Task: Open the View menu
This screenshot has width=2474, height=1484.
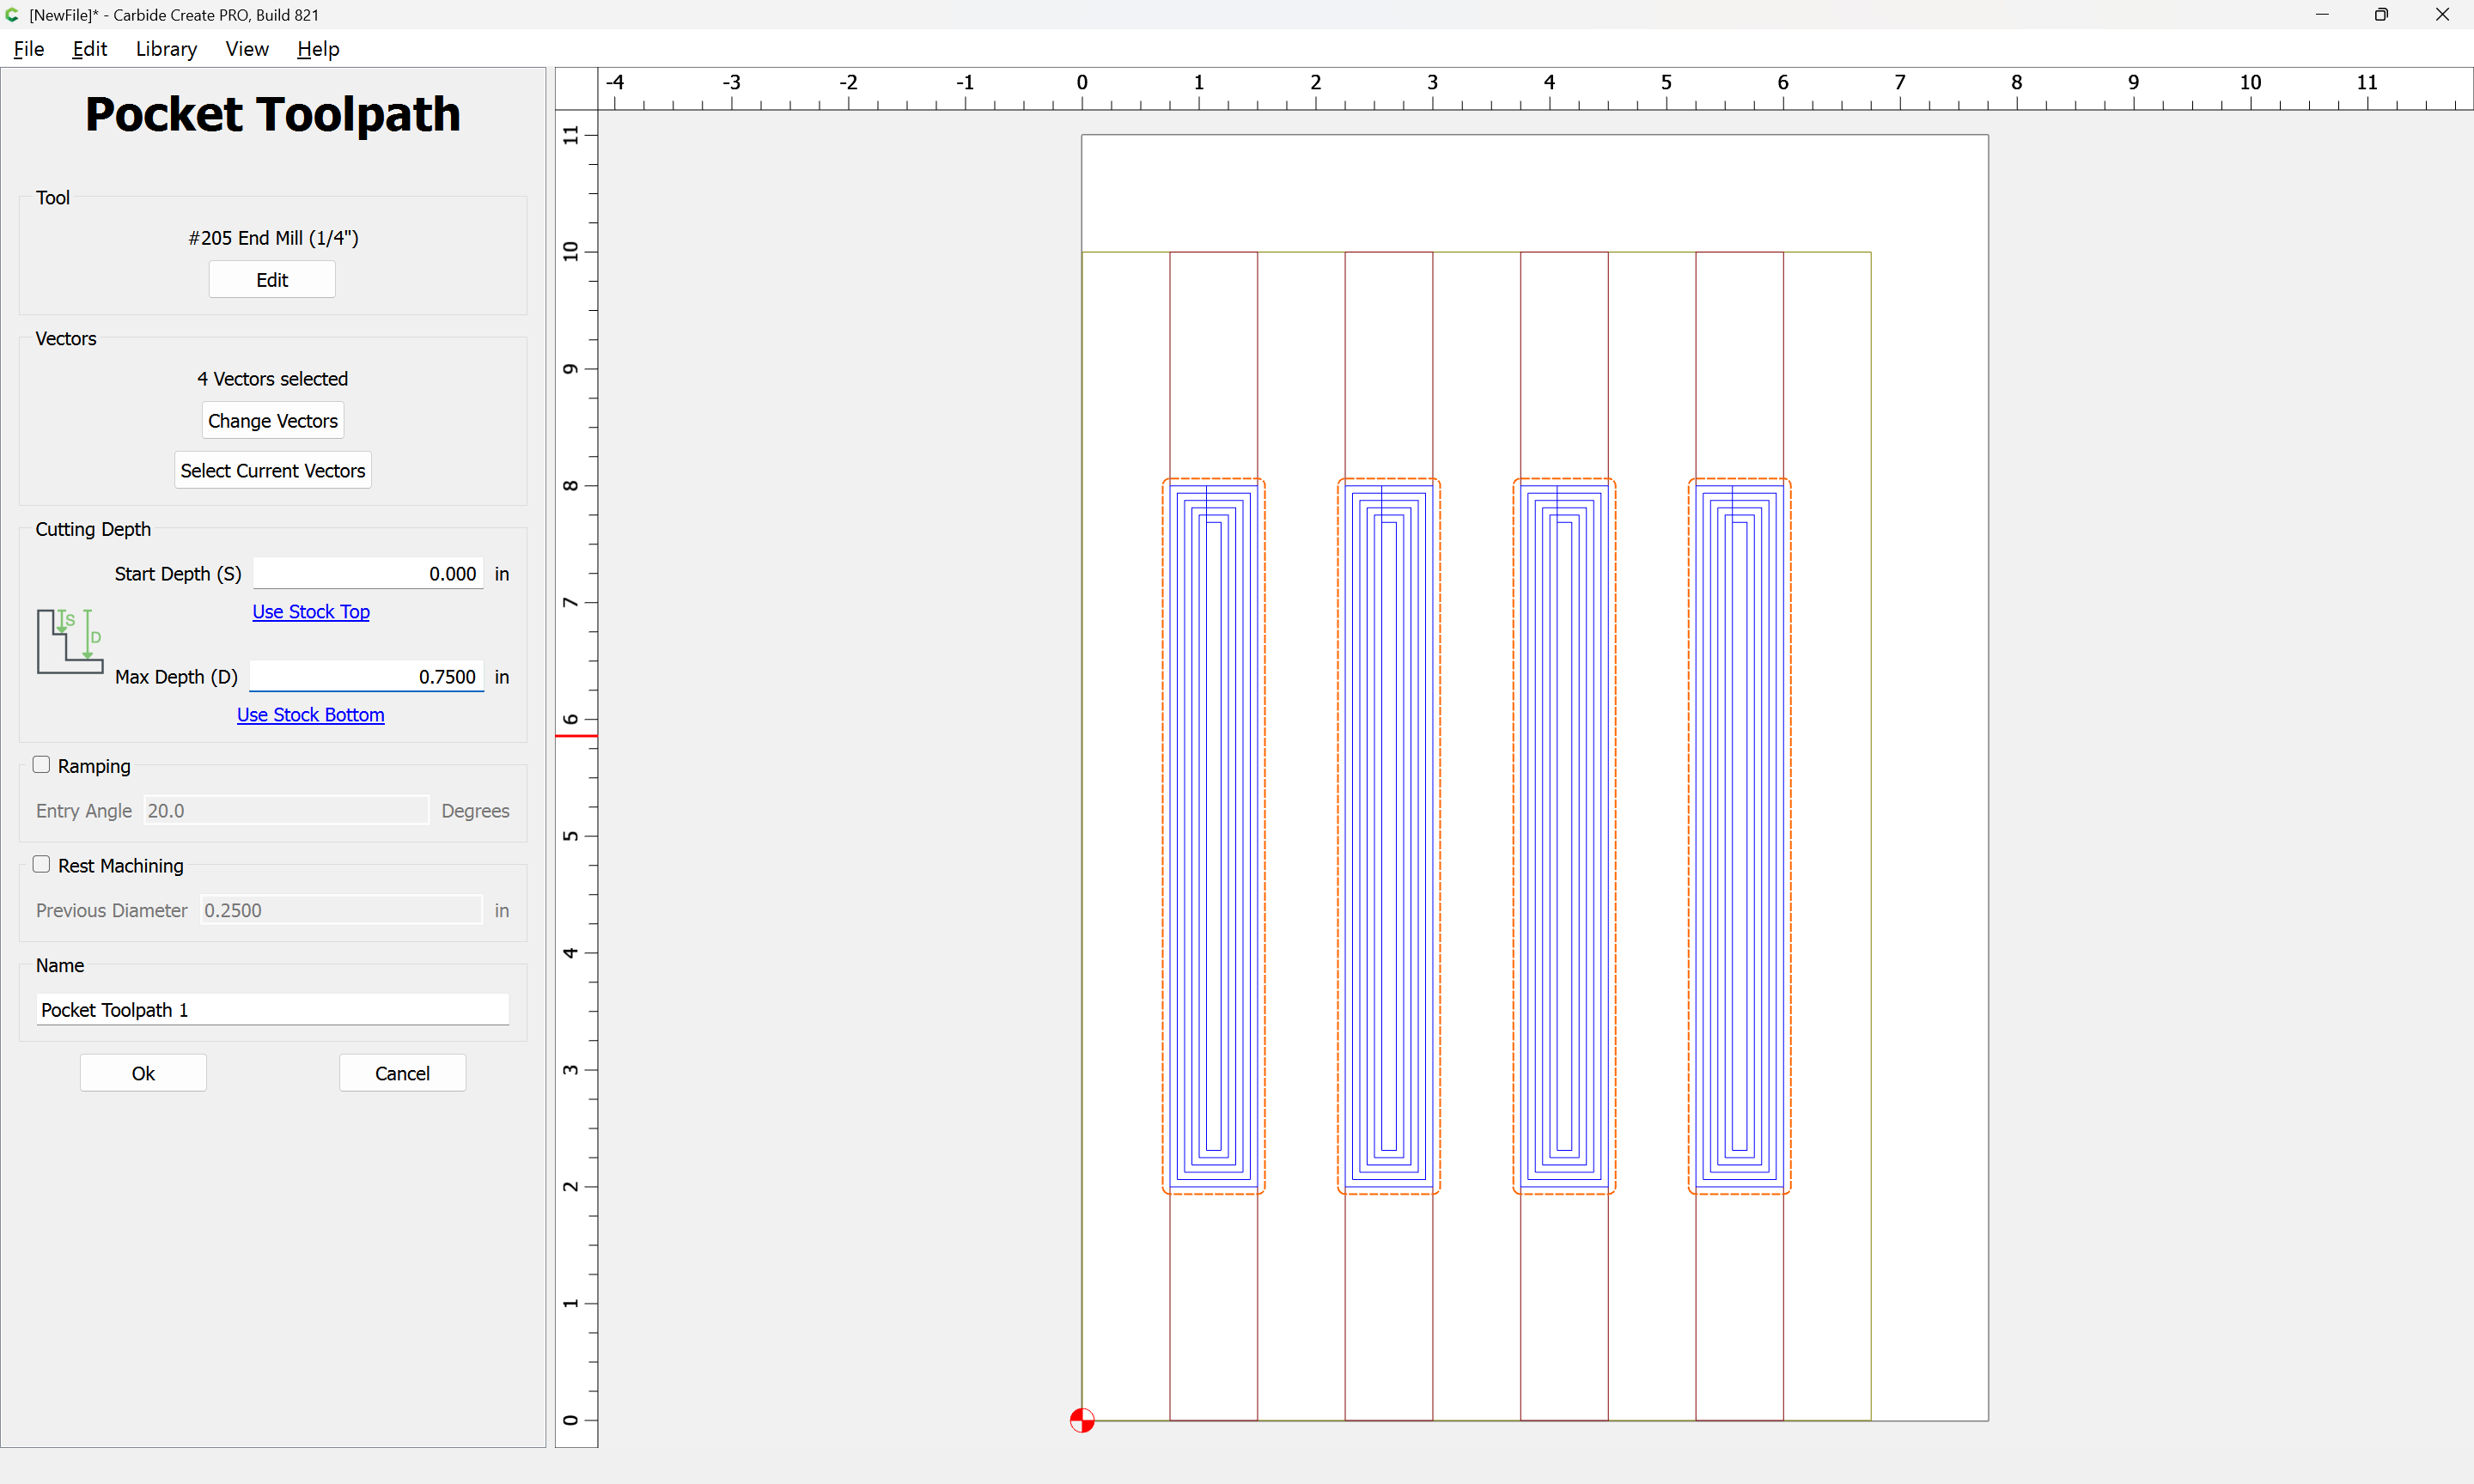Action: (x=246, y=49)
